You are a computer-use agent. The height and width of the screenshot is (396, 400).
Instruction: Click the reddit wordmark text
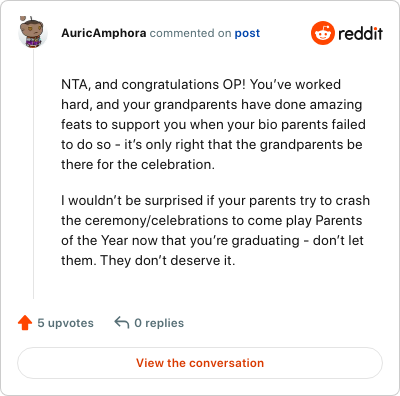[360, 33]
